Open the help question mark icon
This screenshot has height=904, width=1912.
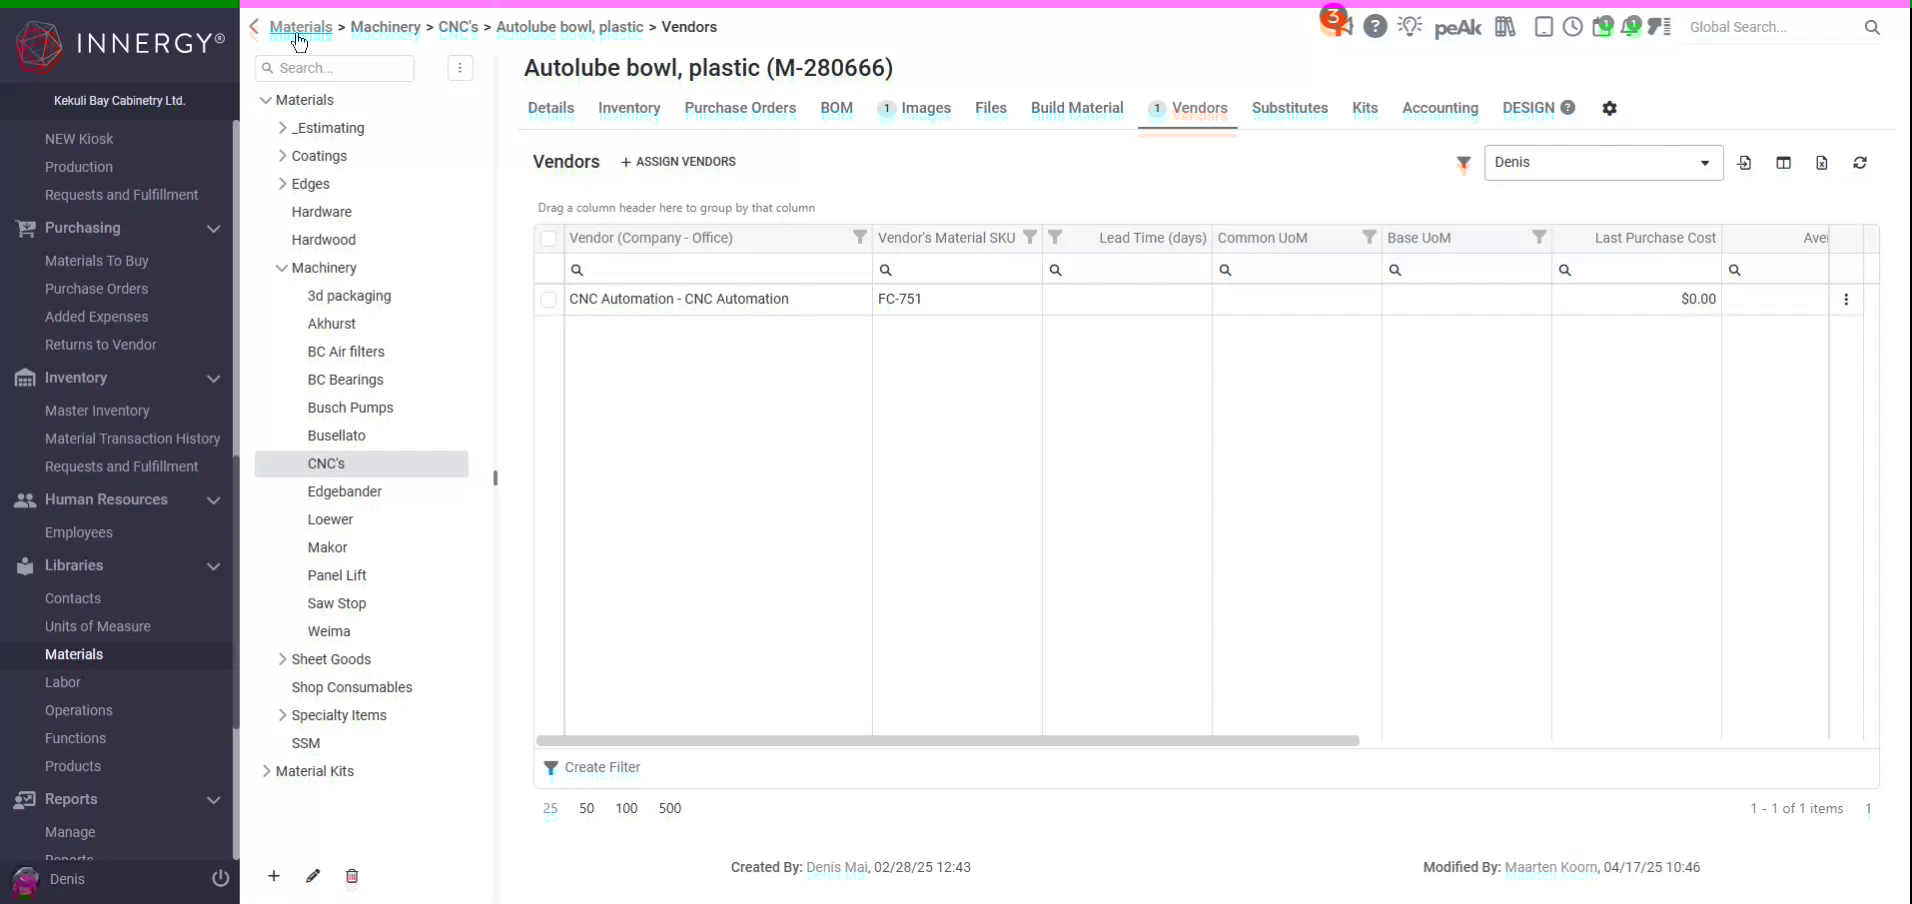[x=1376, y=26]
